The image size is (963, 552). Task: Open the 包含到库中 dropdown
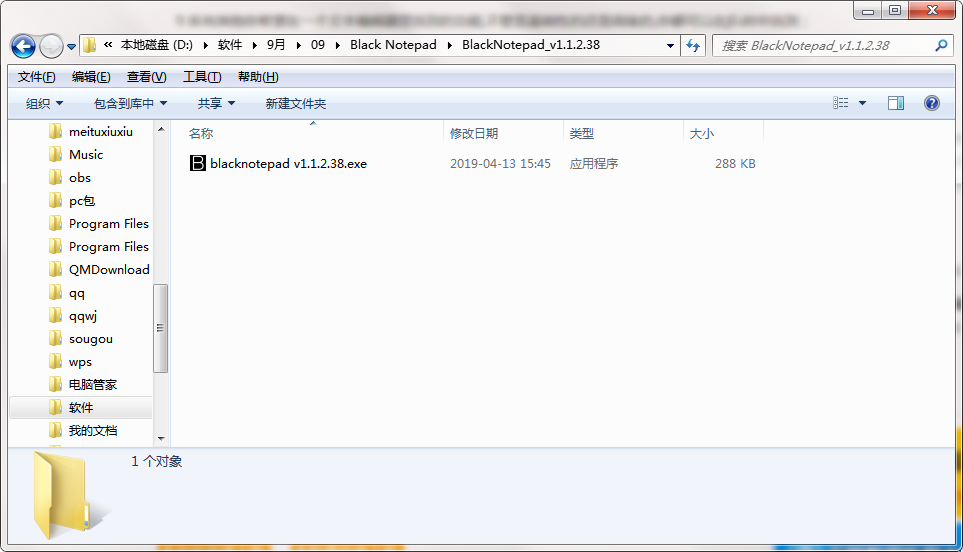(130, 104)
